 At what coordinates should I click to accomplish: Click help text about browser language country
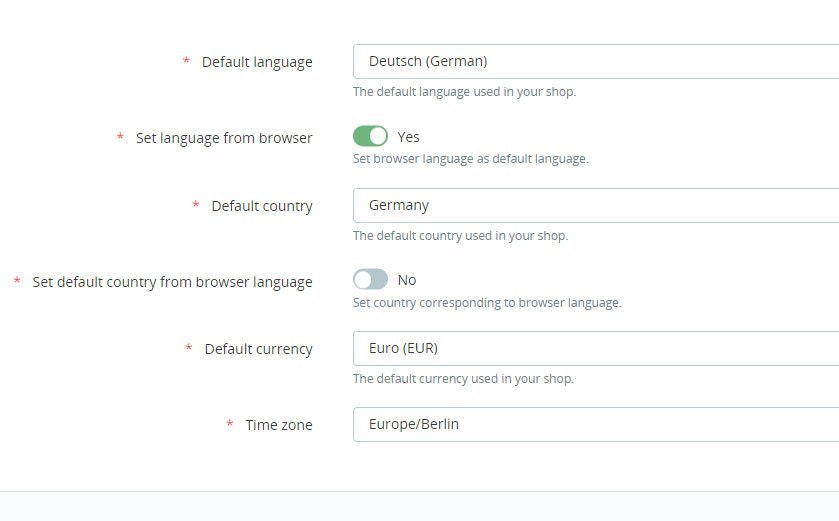(x=487, y=303)
